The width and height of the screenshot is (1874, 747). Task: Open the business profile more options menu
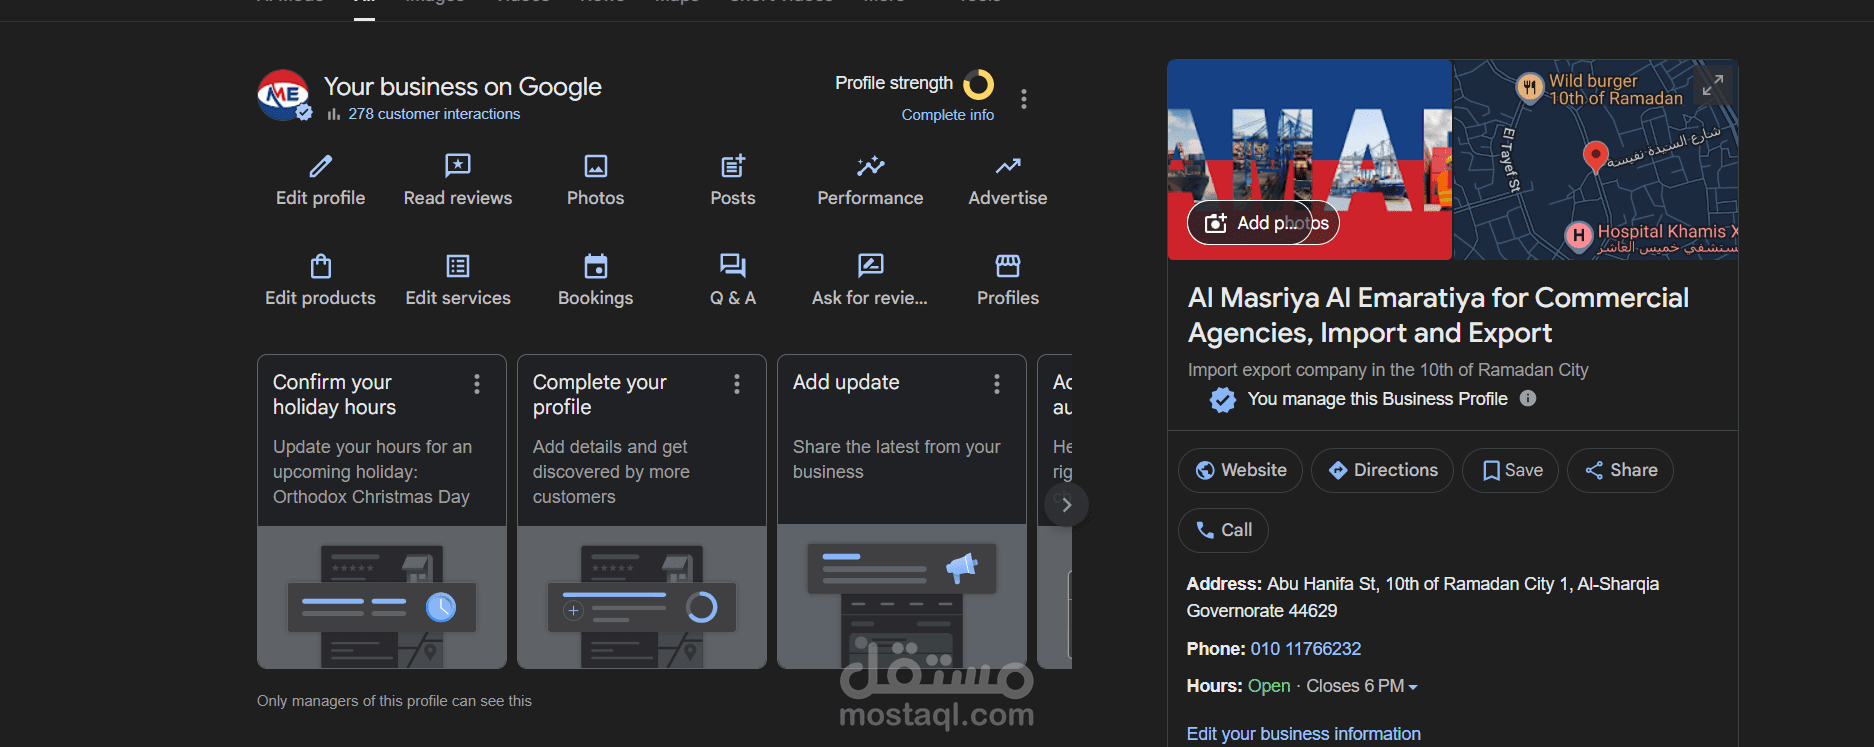pyautogui.click(x=1023, y=99)
